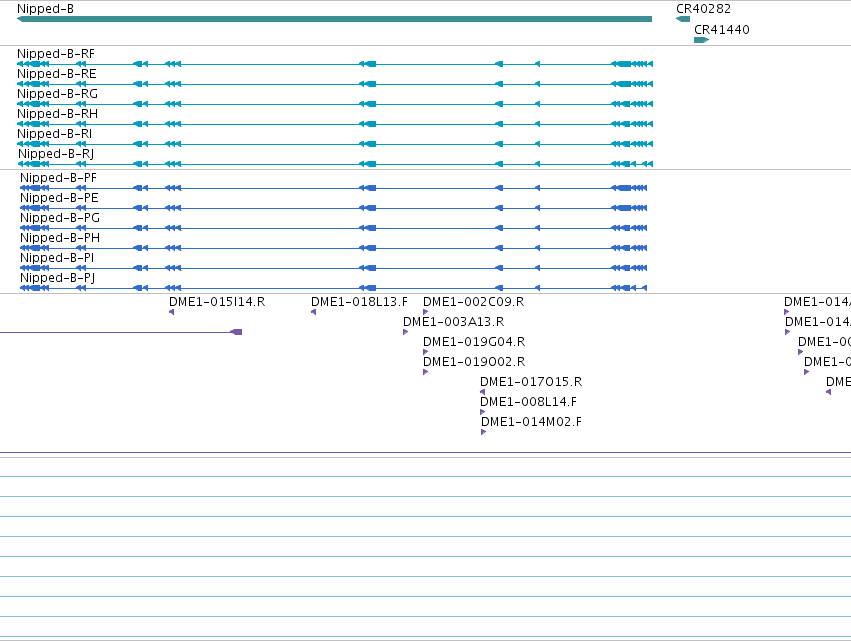Click the arrow marker under DME1-019G04.R
This screenshot has height=641, width=851.
point(426,352)
